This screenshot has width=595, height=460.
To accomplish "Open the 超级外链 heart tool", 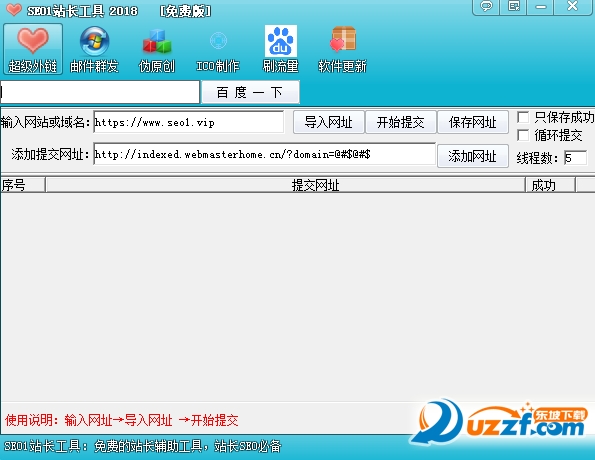I will 33,49.
